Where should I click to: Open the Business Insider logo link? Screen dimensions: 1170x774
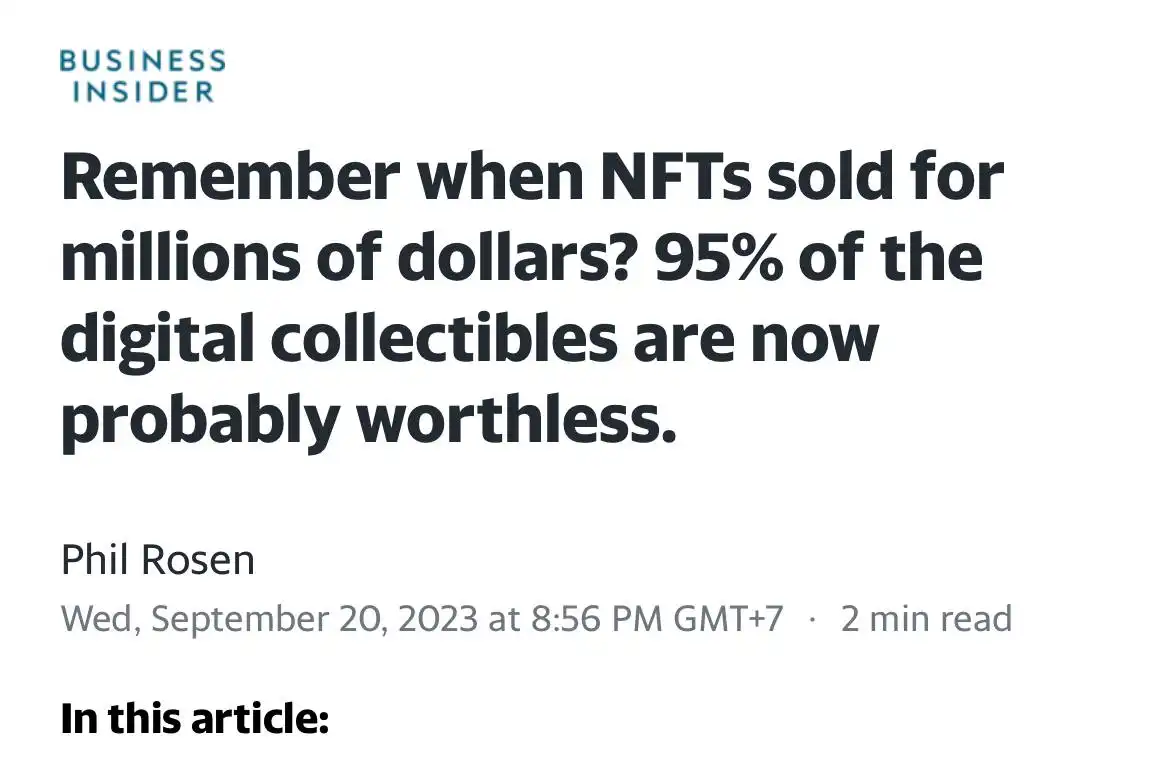pos(143,76)
